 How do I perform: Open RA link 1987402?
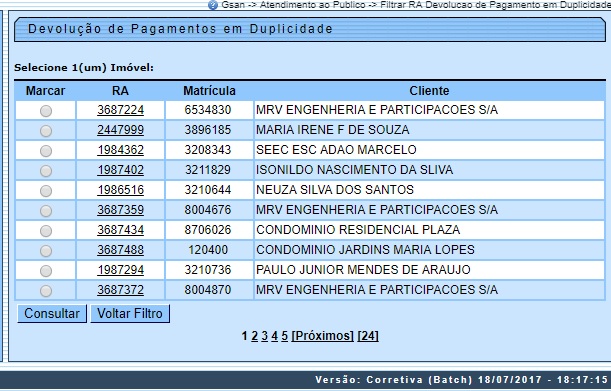click(x=120, y=170)
